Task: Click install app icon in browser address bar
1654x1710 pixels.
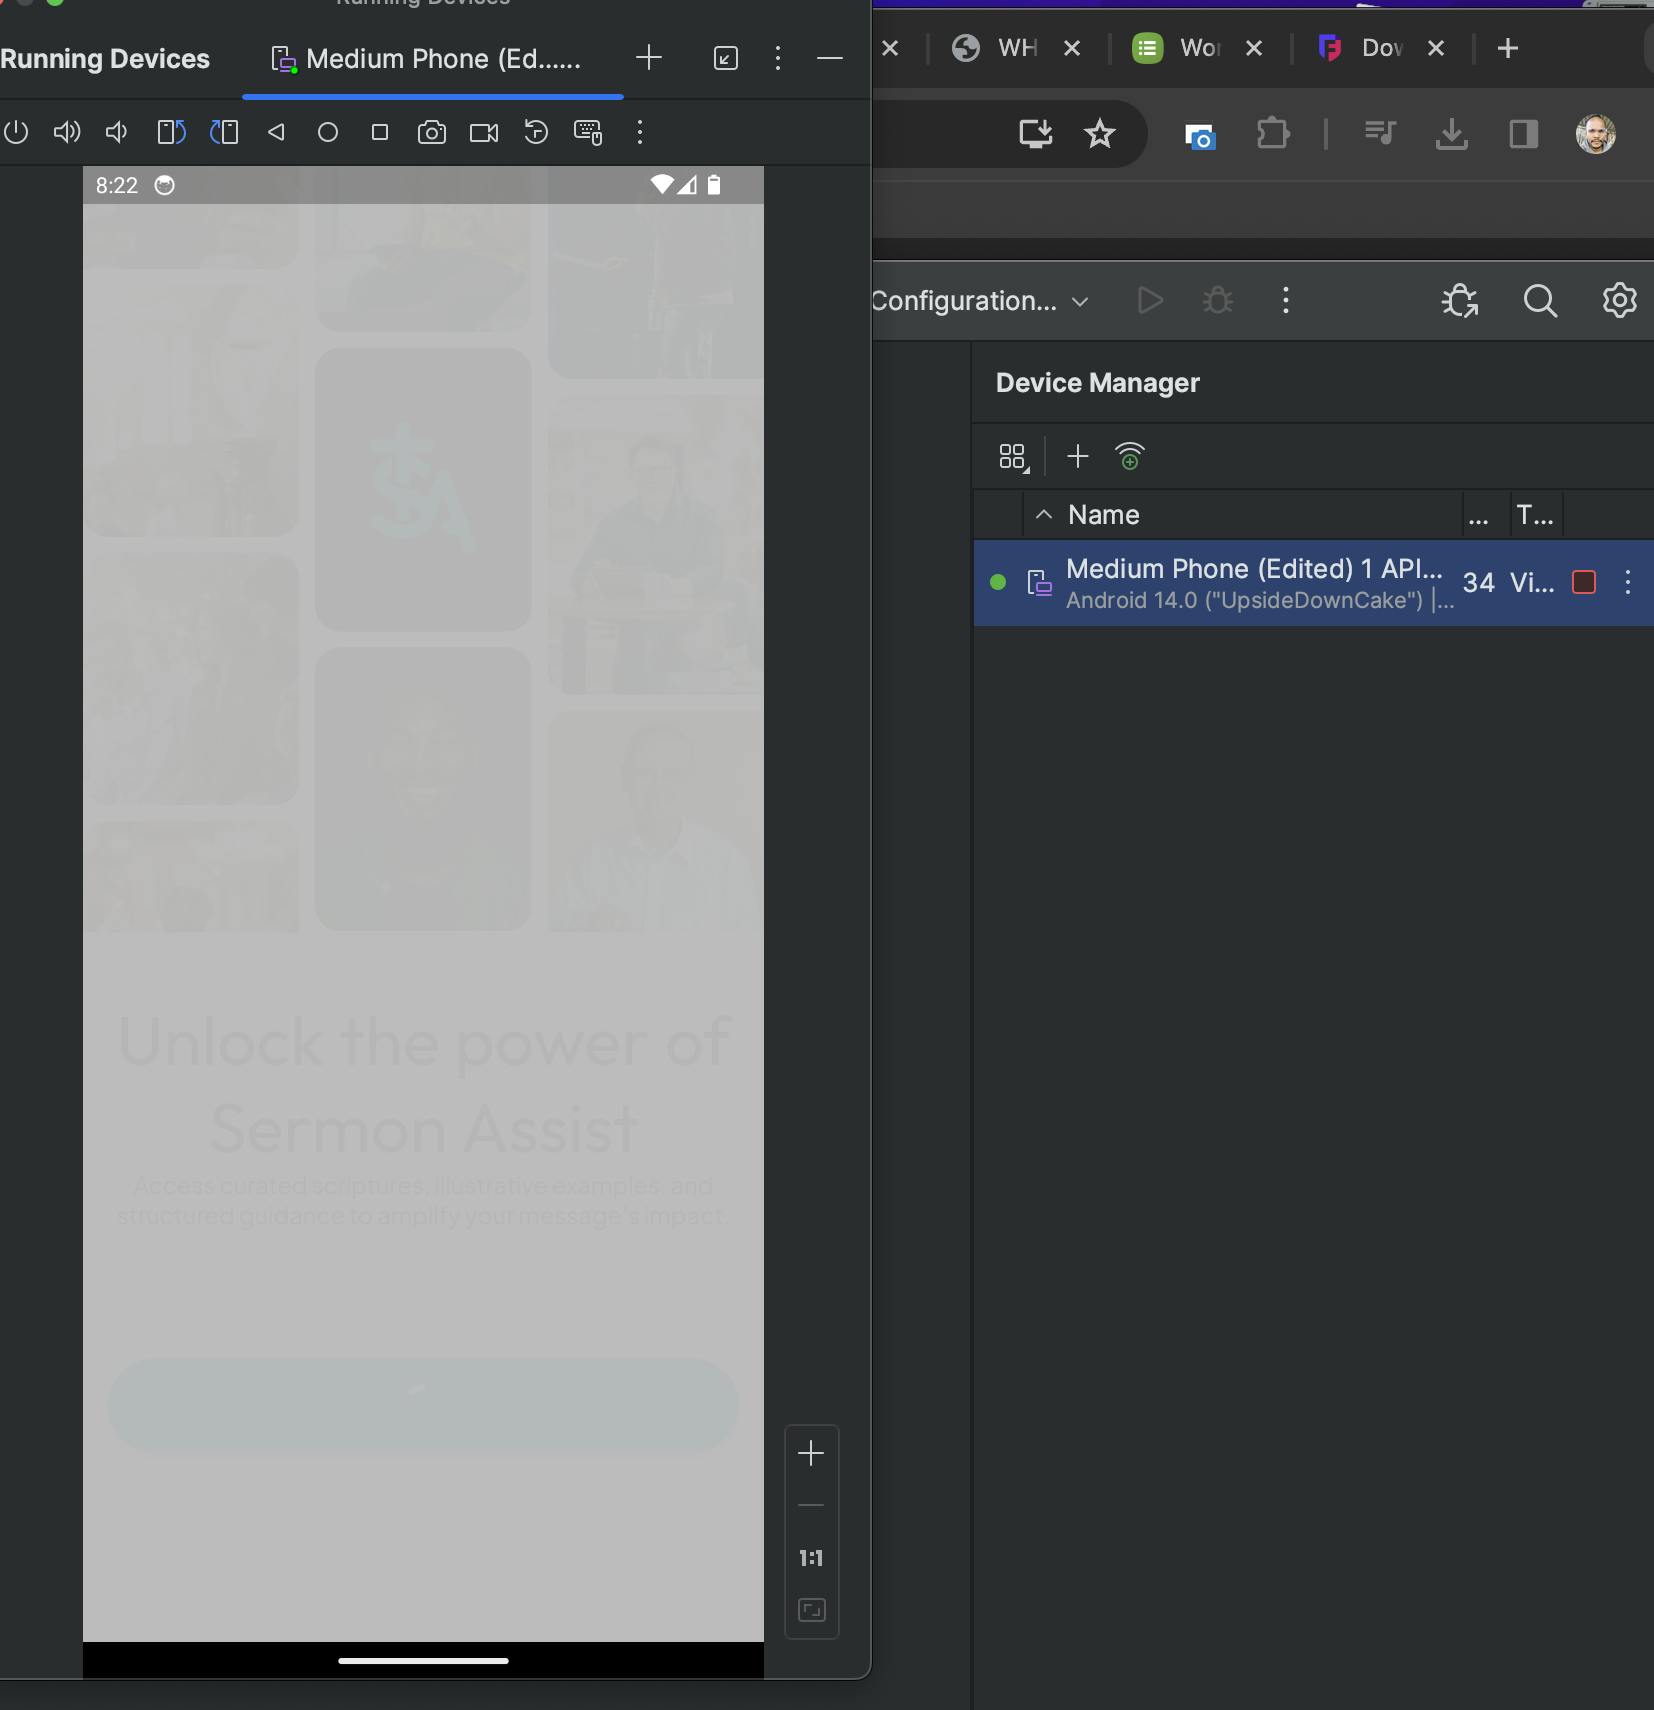Action: pyautogui.click(x=1036, y=133)
